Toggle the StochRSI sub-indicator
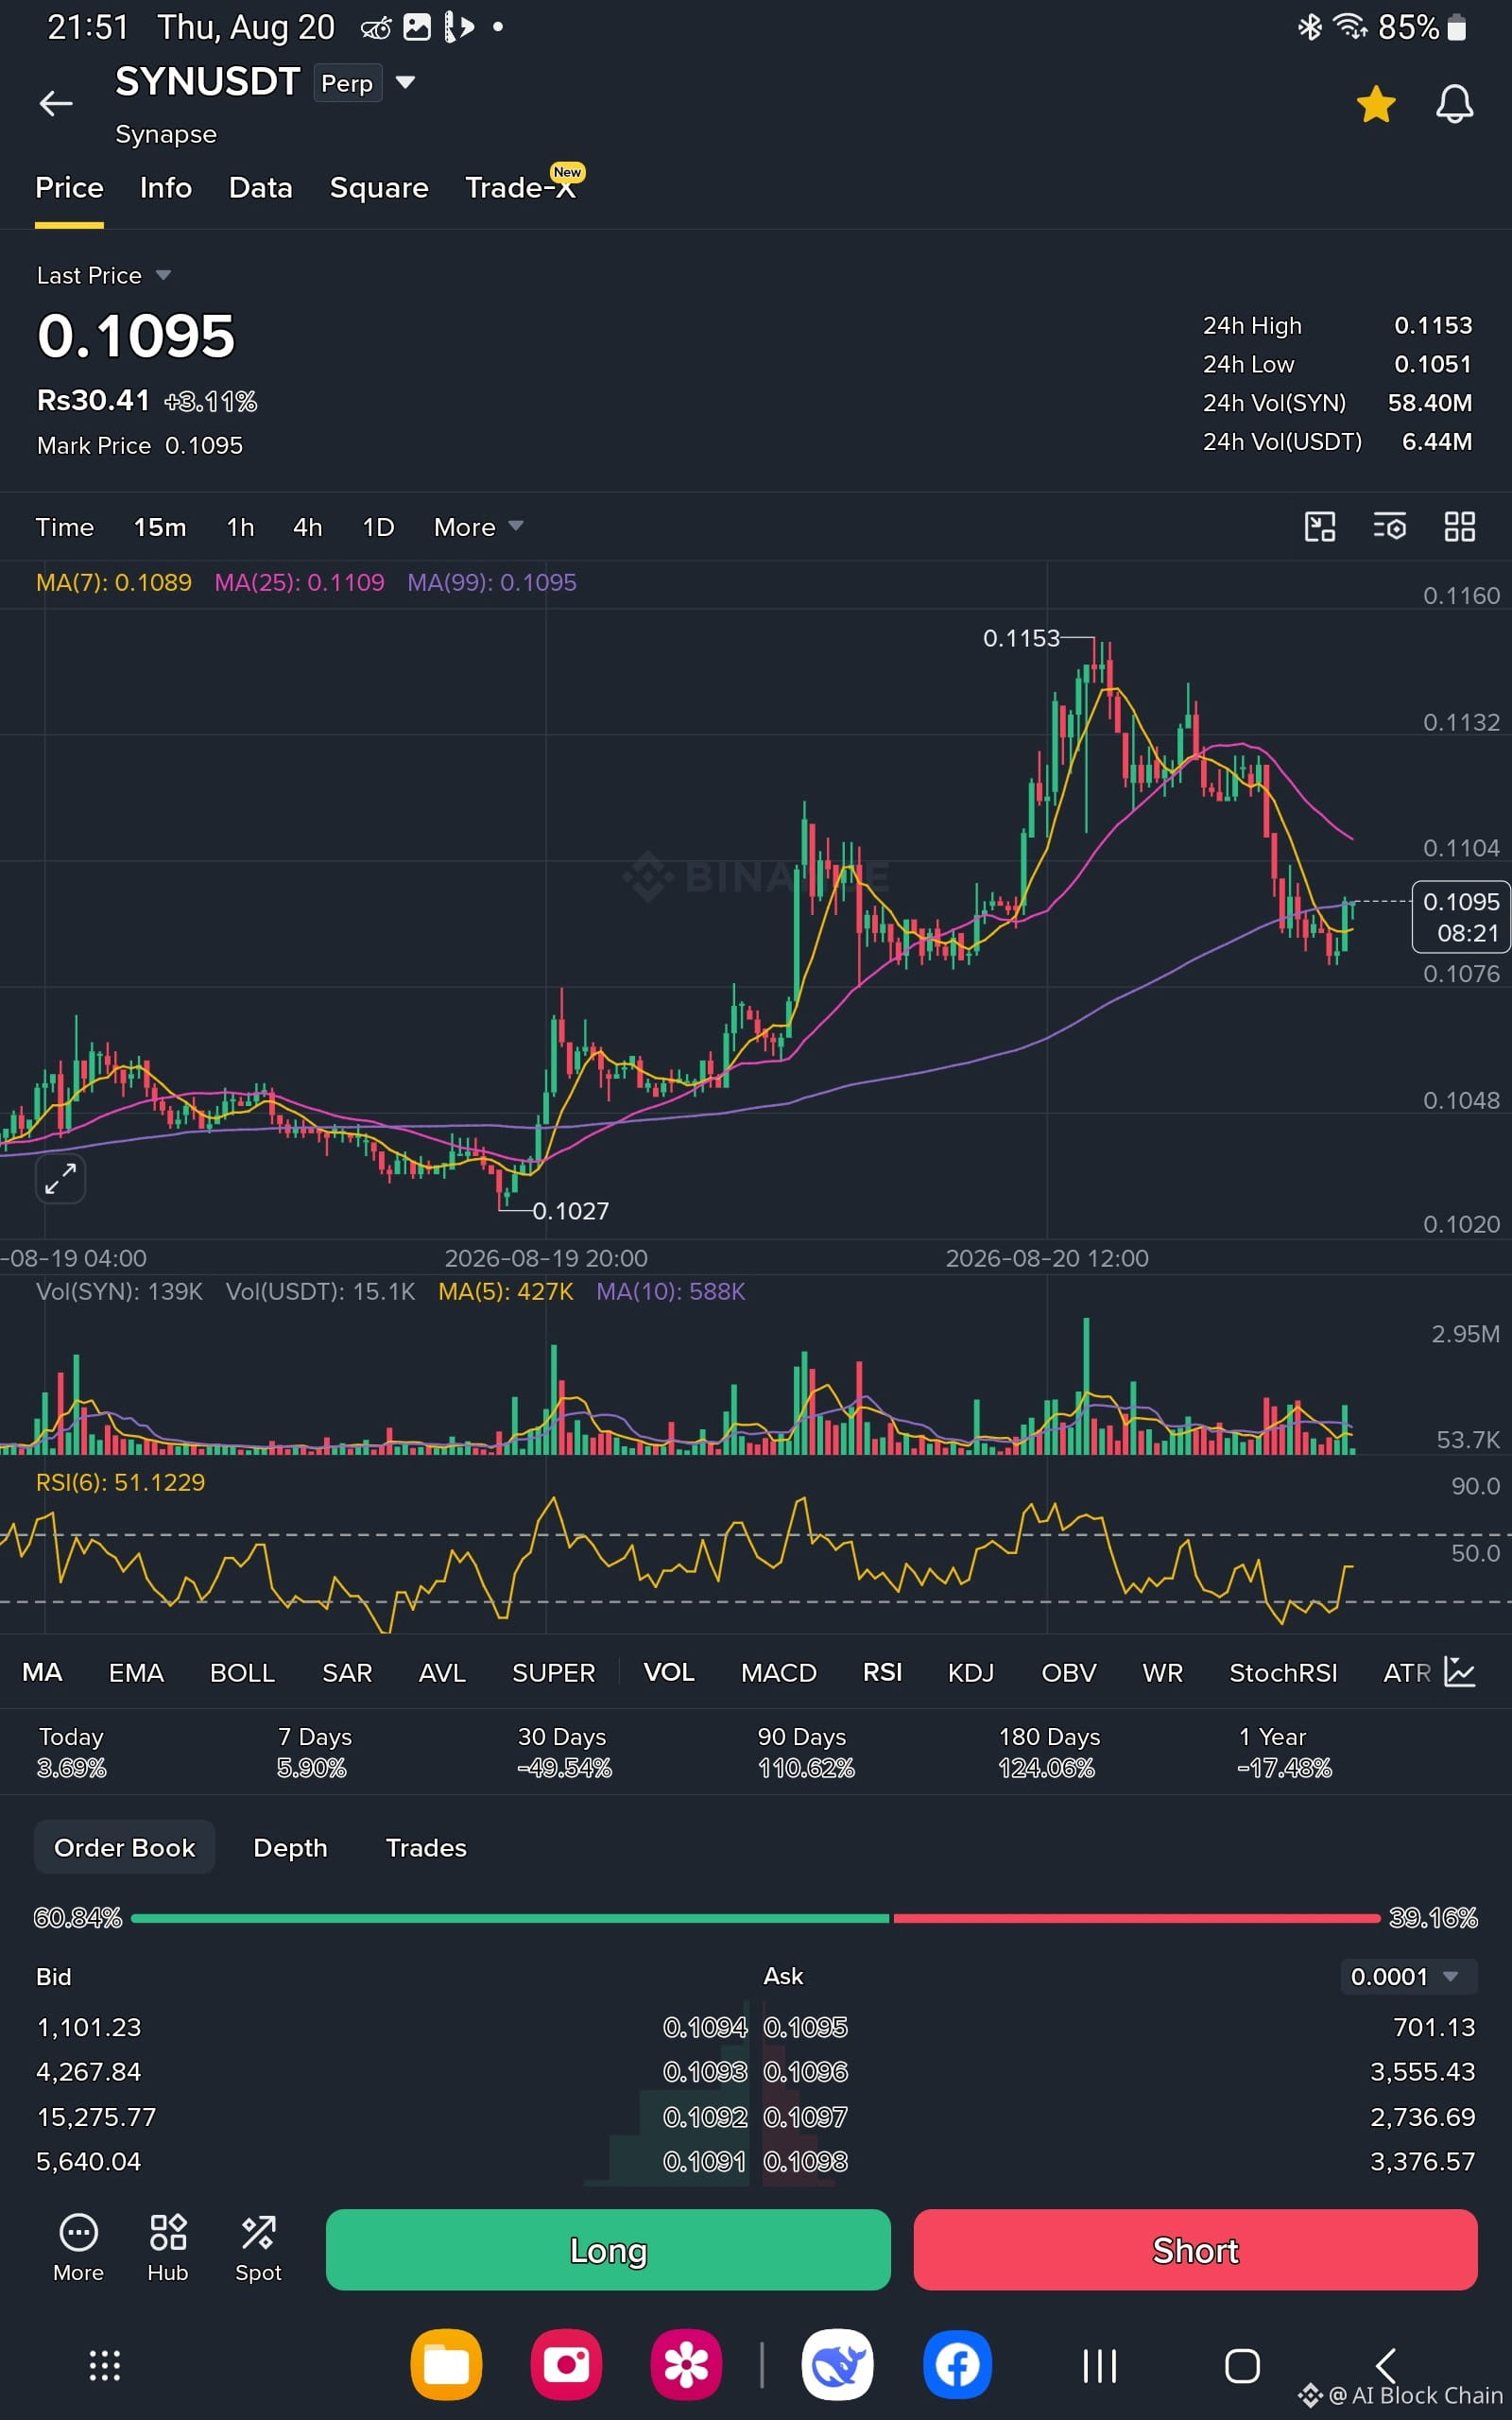This screenshot has width=1512, height=2420. 1283,1673
